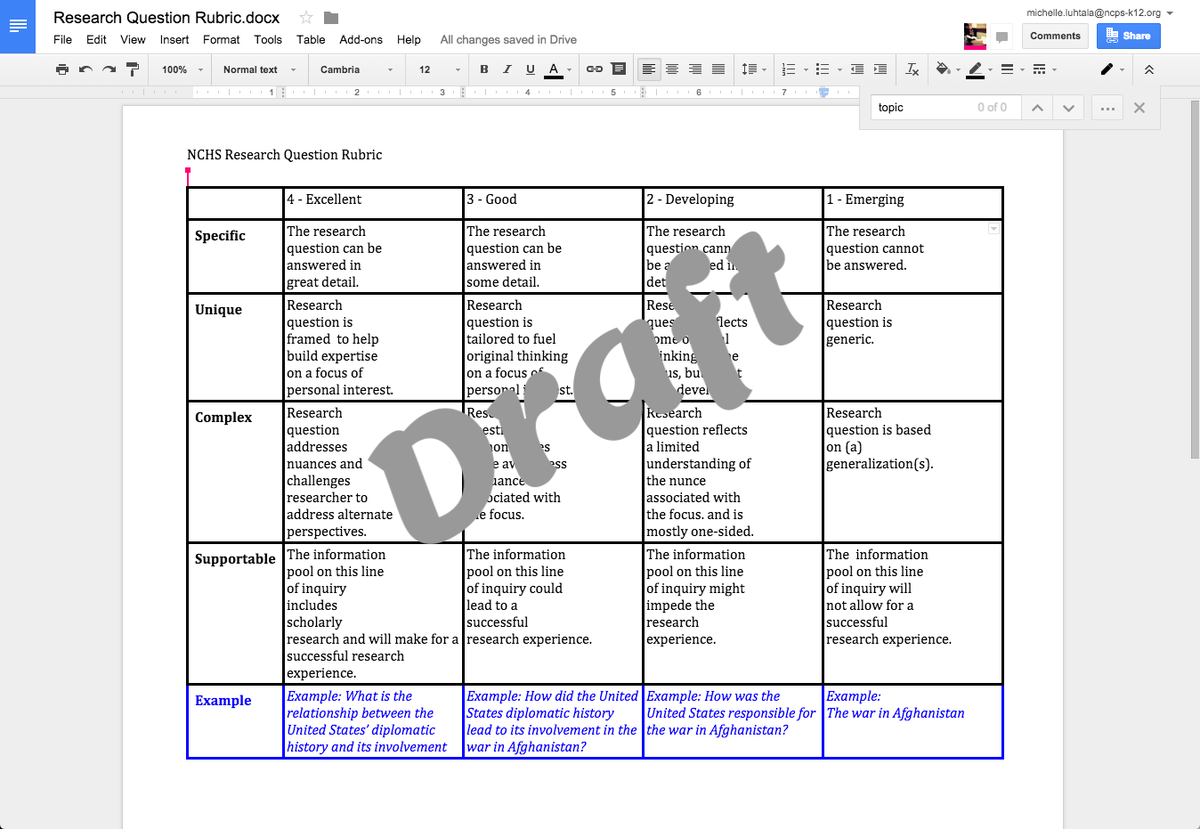Undo the last change
The height and width of the screenshot is (829, 1200).
[x=85, y=69]
